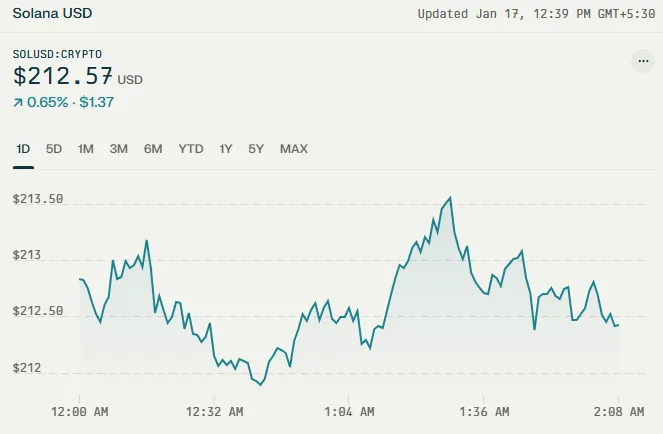Switch chart to 5Y range
The width and height of the screenshot is (663, 434).
256,149
